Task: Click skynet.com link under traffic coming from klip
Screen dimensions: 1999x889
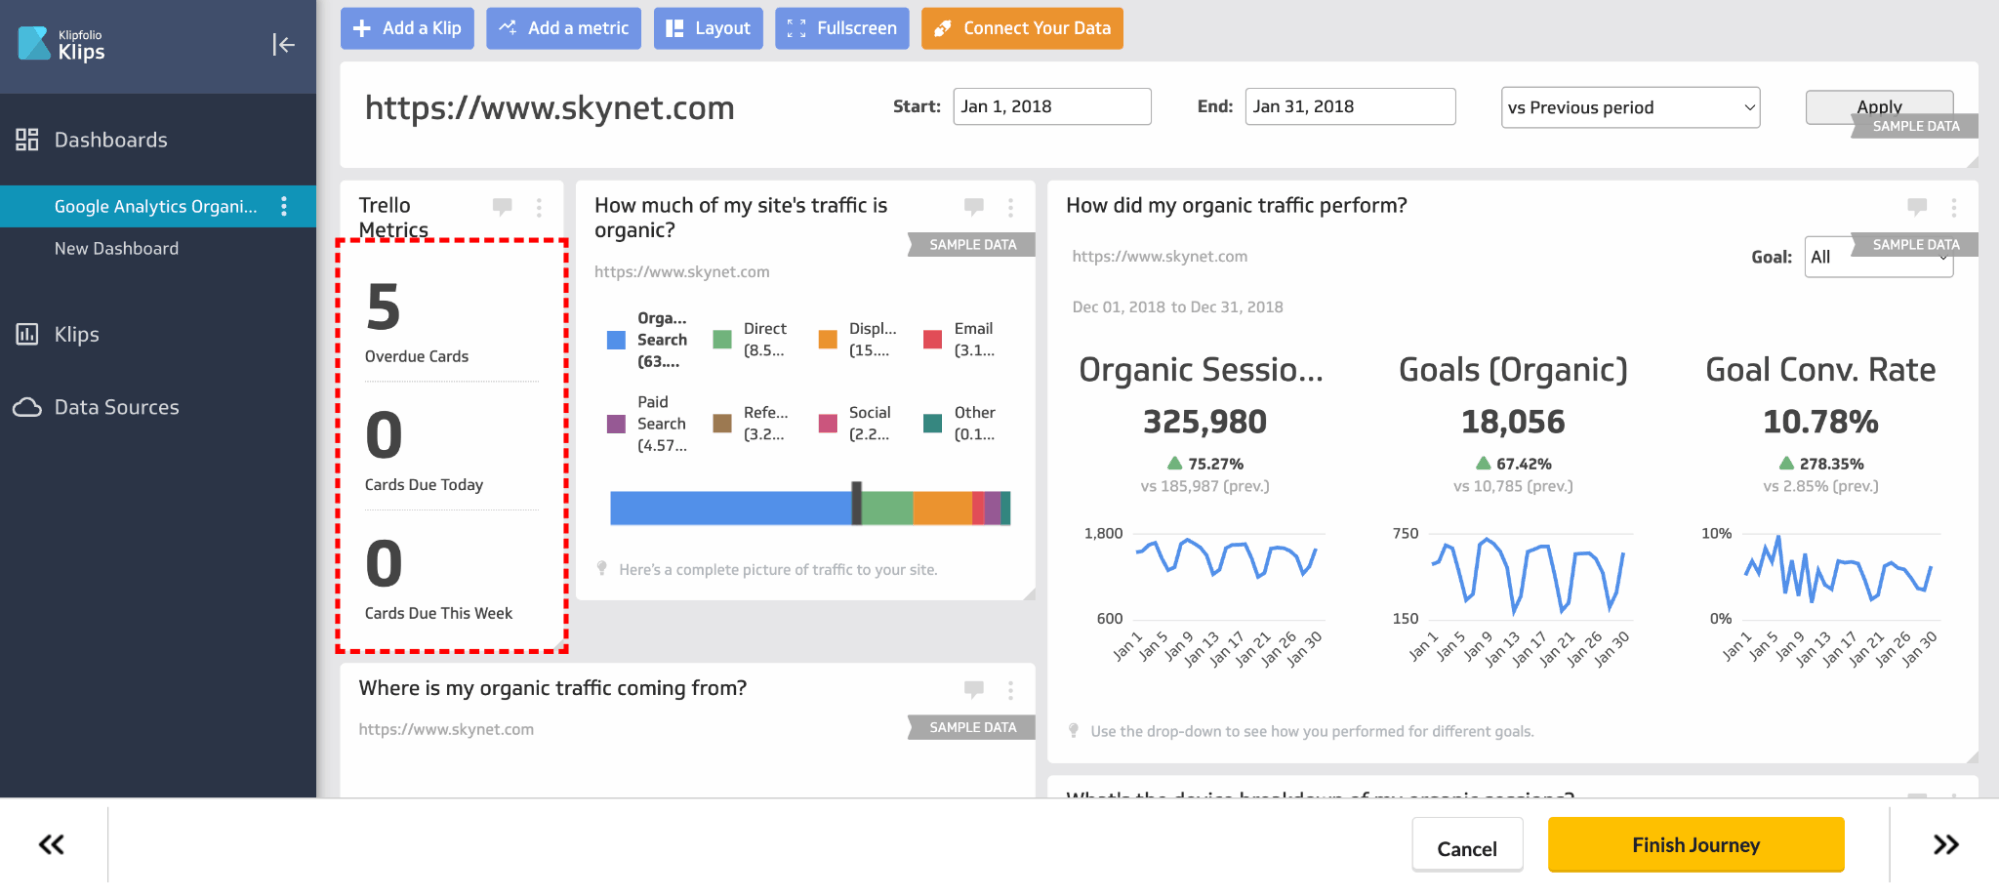Action: (446, 730)
